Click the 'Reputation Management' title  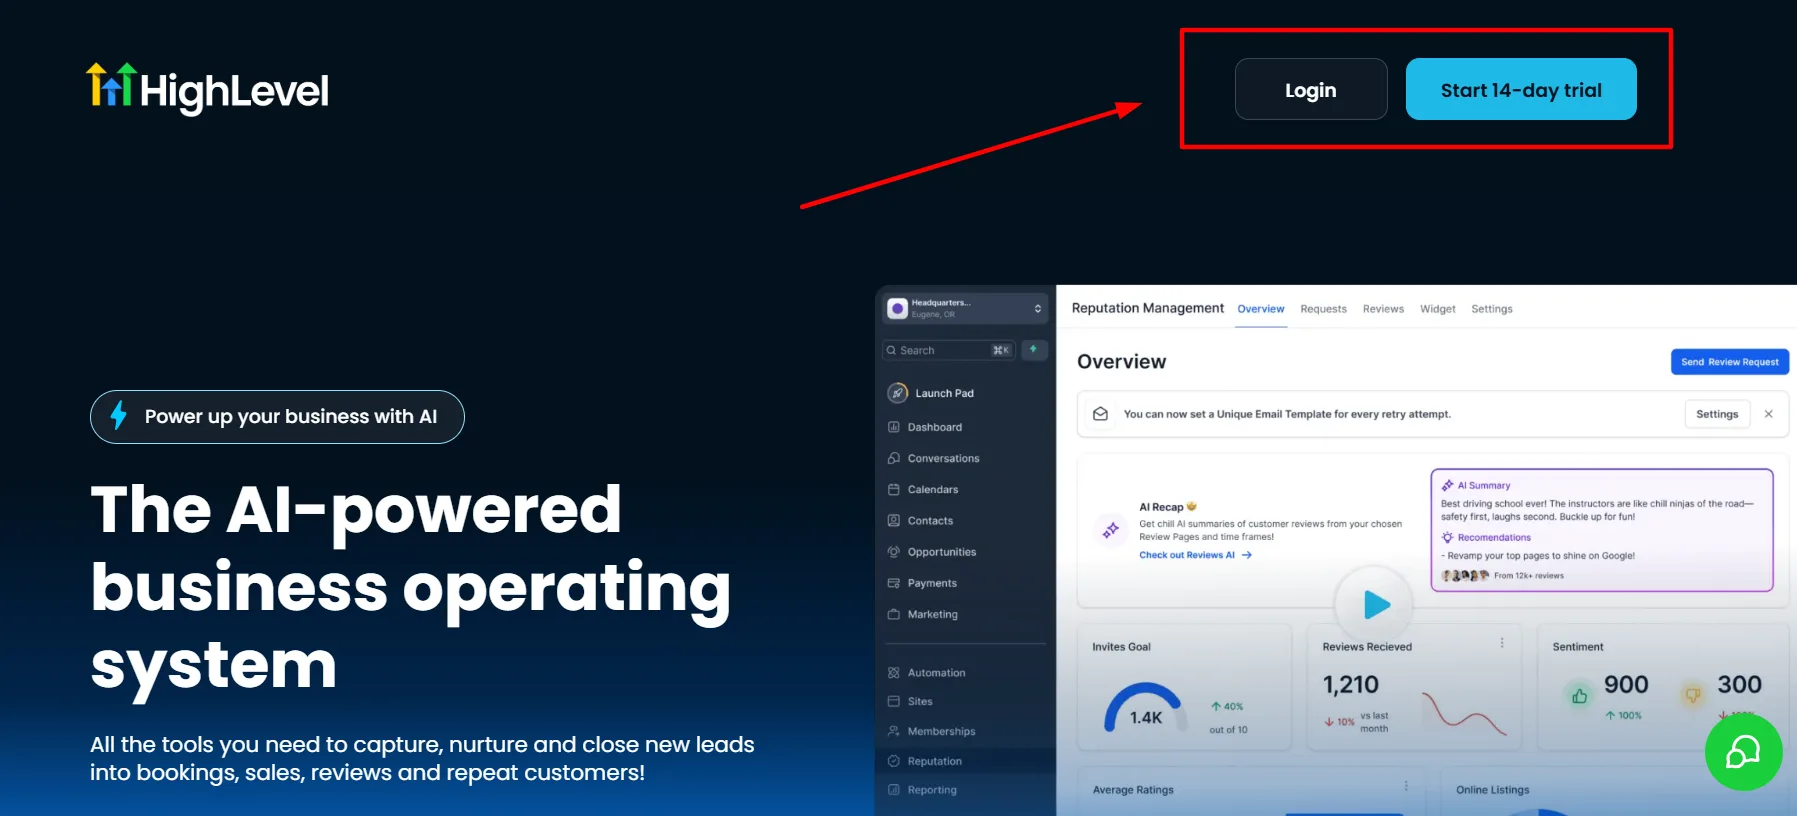pos(1147,308)
